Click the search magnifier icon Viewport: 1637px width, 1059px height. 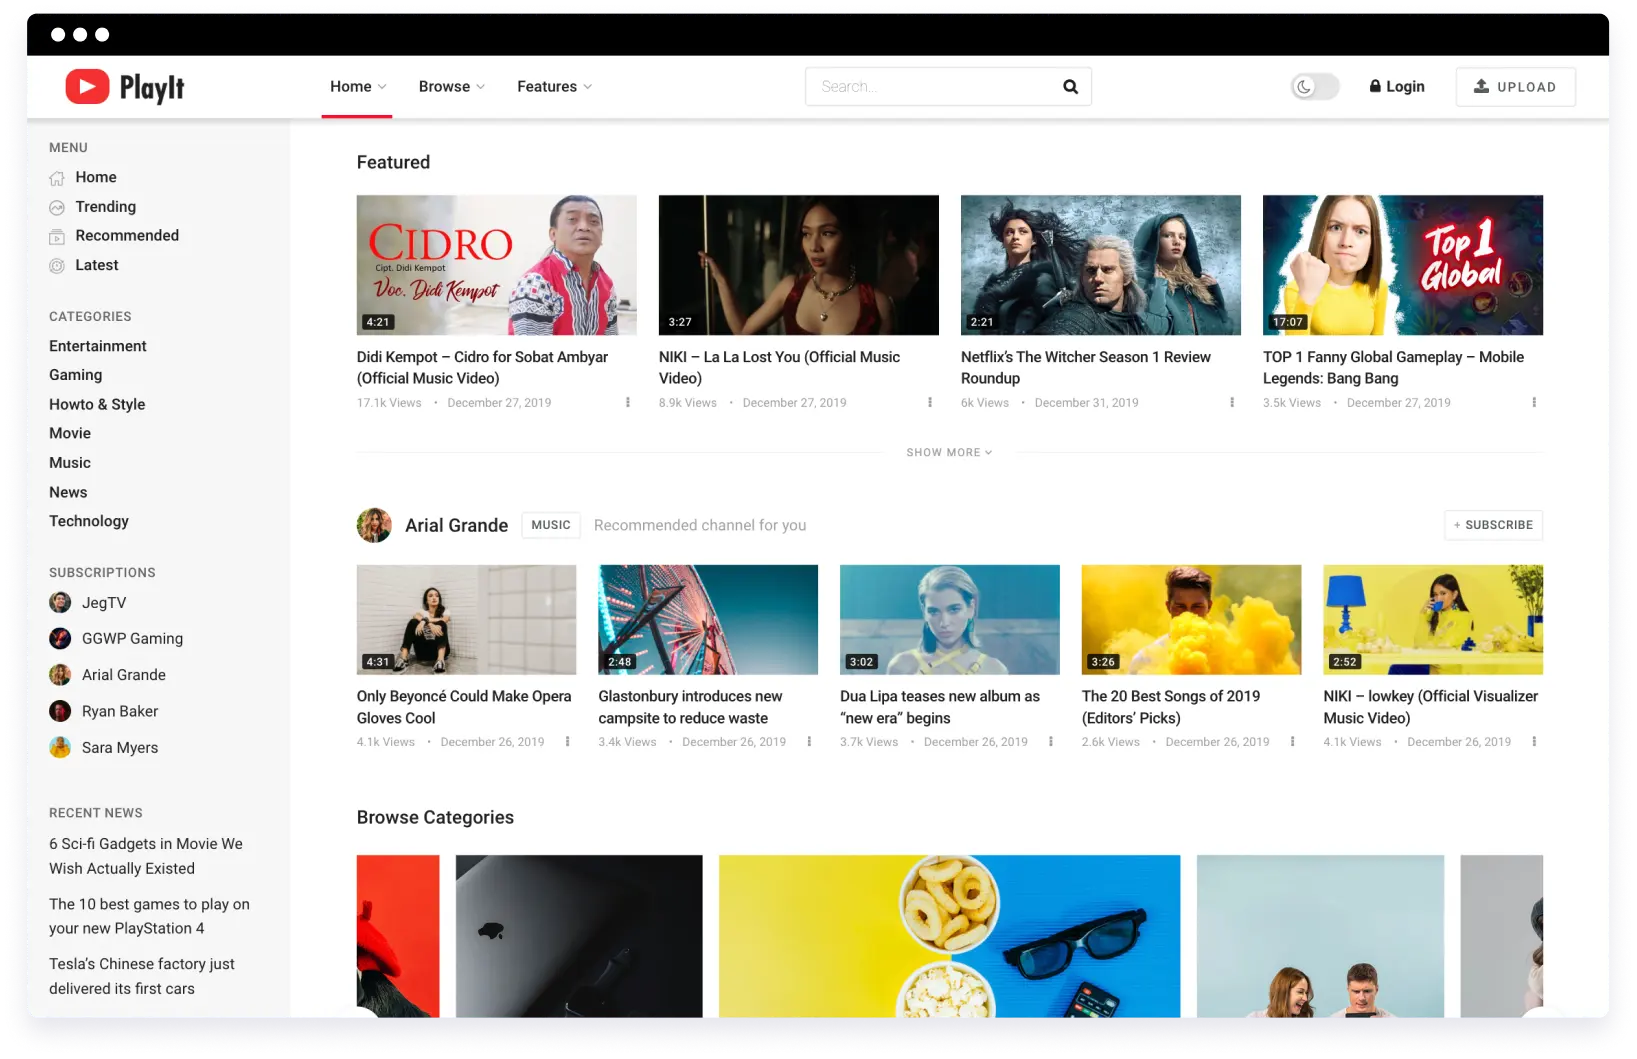[x=1070, y=87]
